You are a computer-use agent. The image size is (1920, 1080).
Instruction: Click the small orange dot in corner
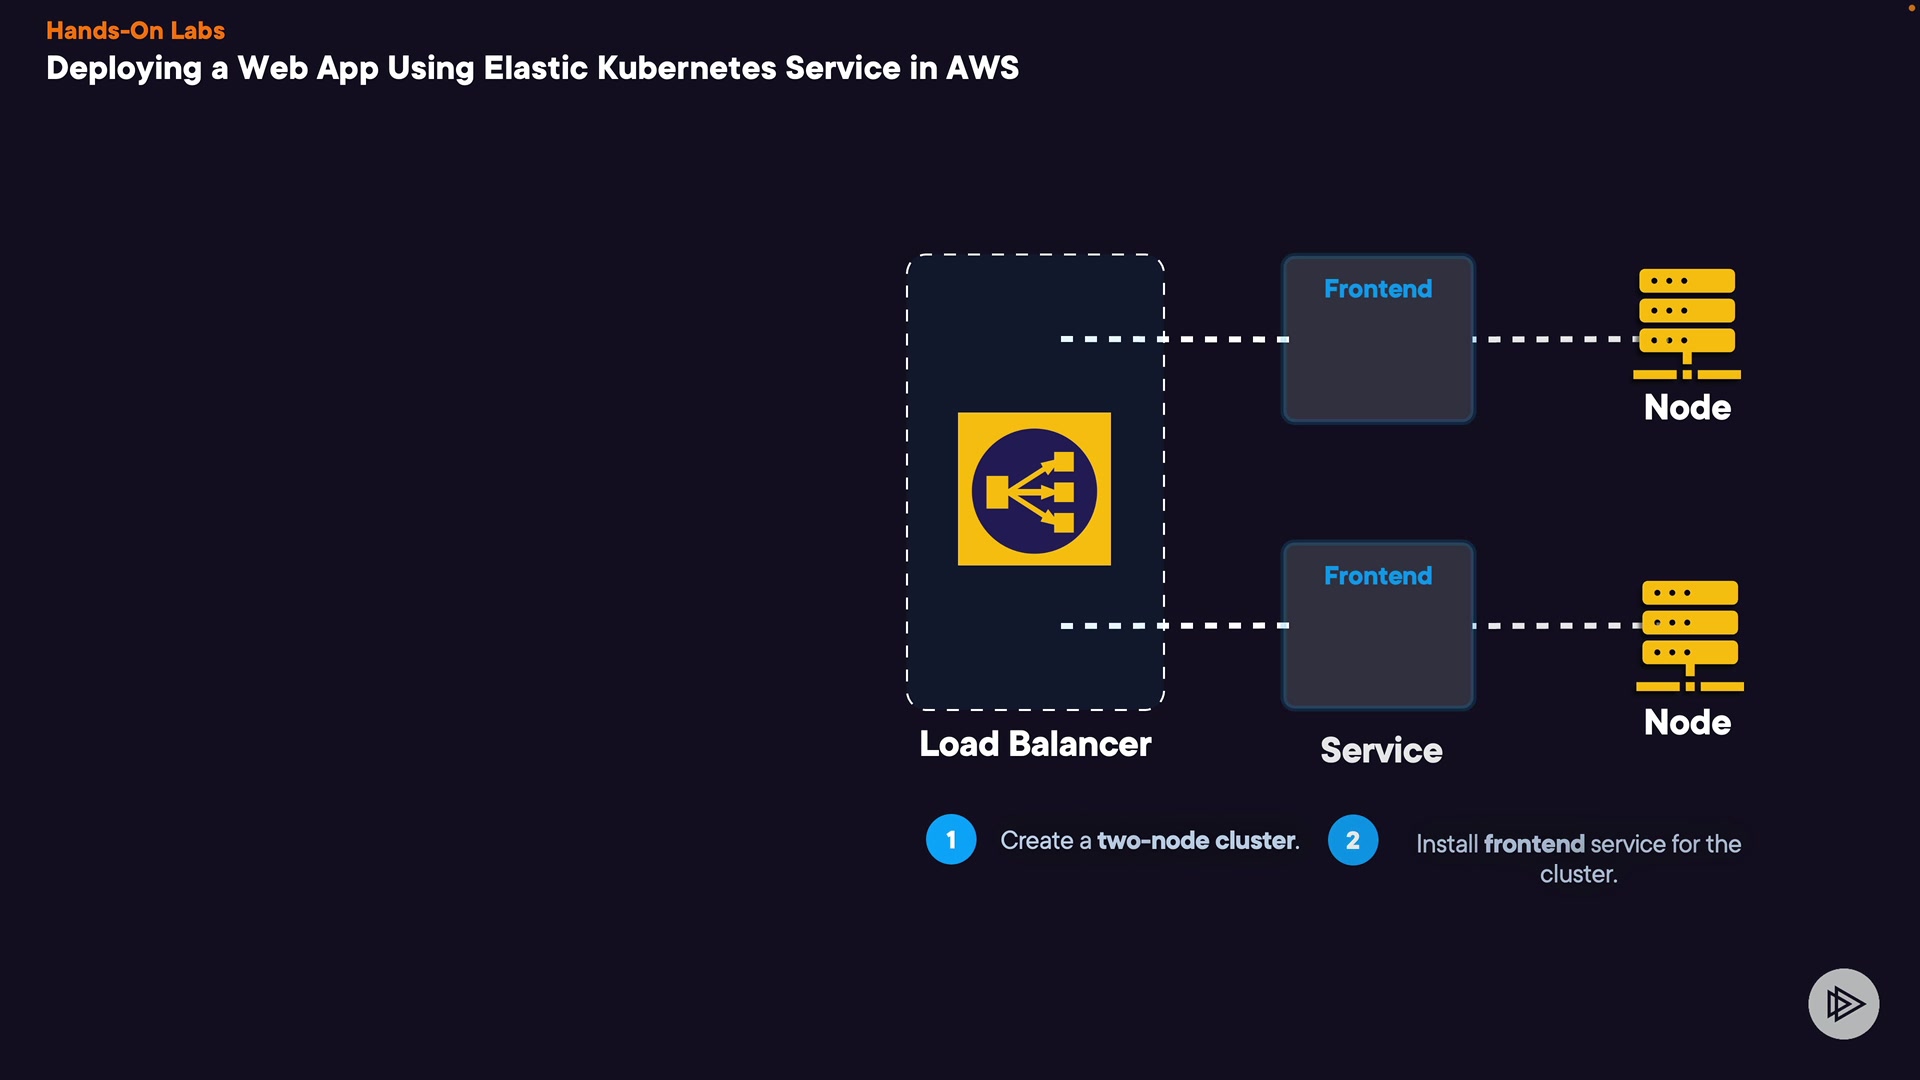[x=1911, y=8]
